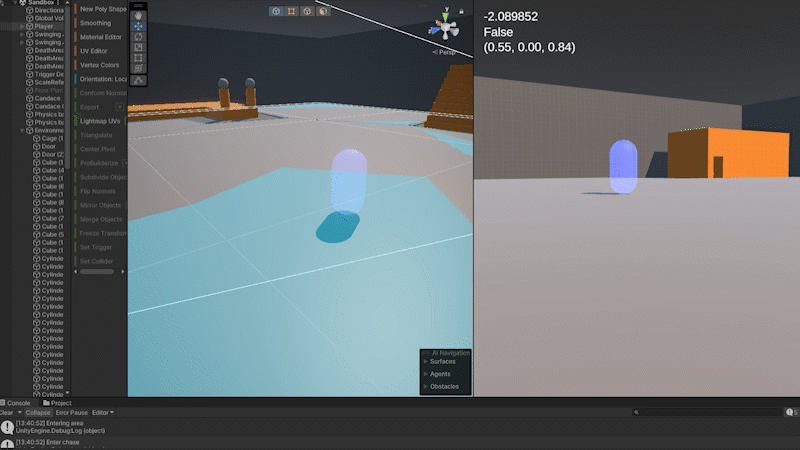Screen dimensions: 800x450
Task: Open the custom editor tools button
Action: 138,80
